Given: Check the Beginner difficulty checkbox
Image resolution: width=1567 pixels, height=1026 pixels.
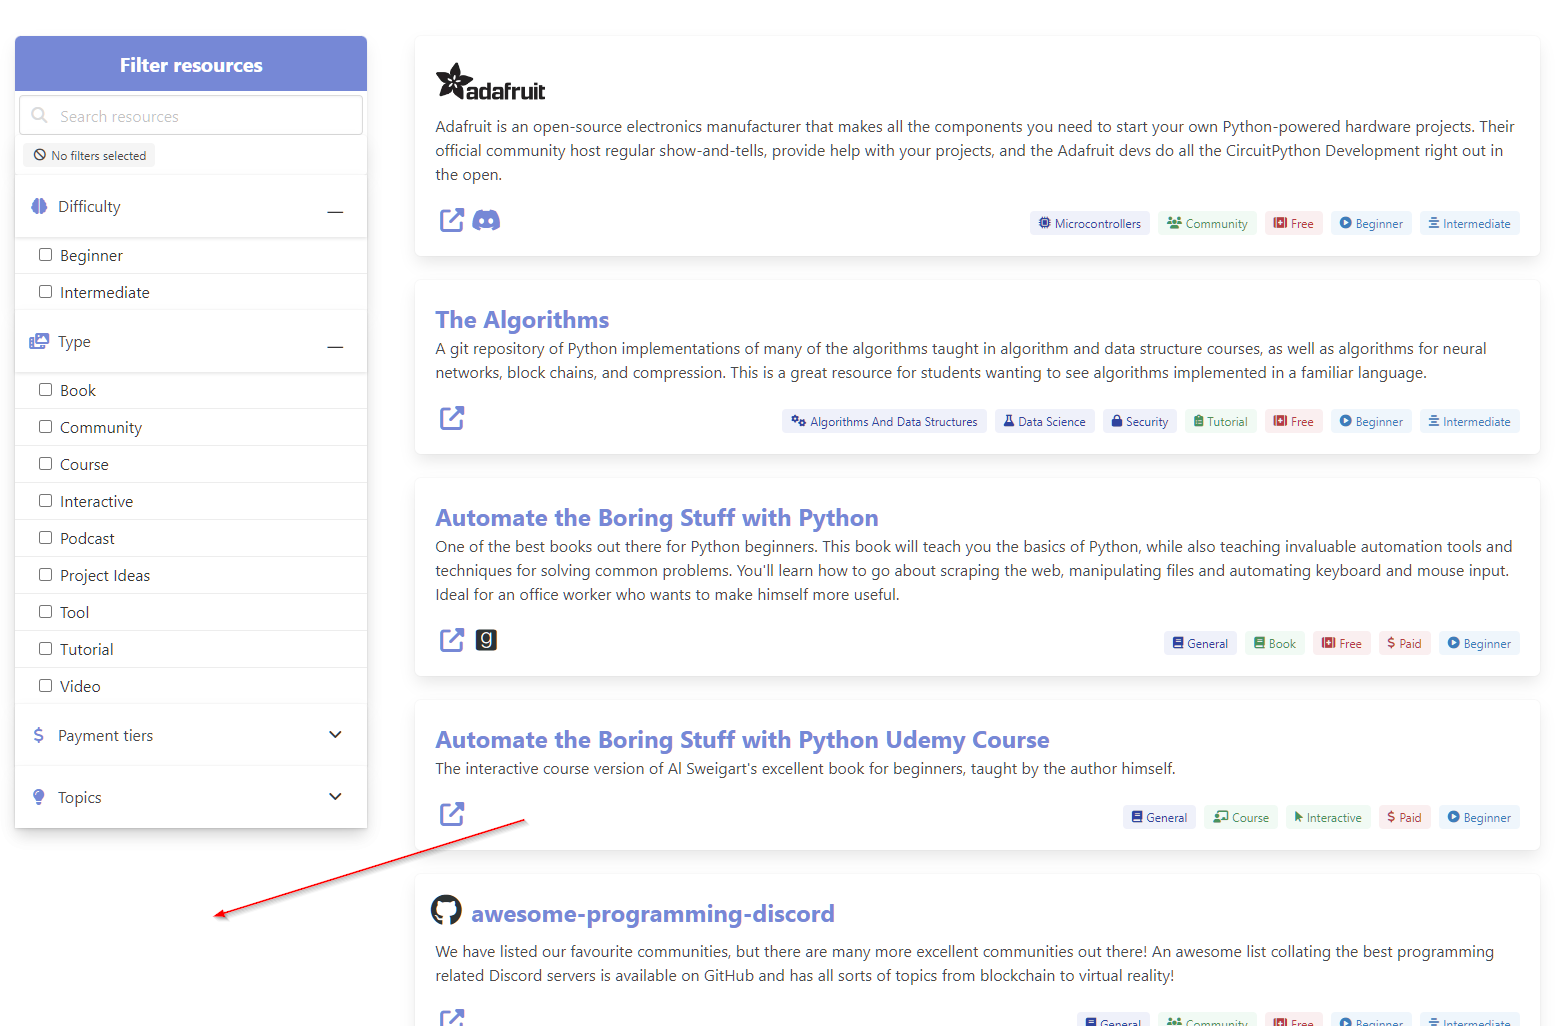Looking at the screenshot, I should point(45,255).
